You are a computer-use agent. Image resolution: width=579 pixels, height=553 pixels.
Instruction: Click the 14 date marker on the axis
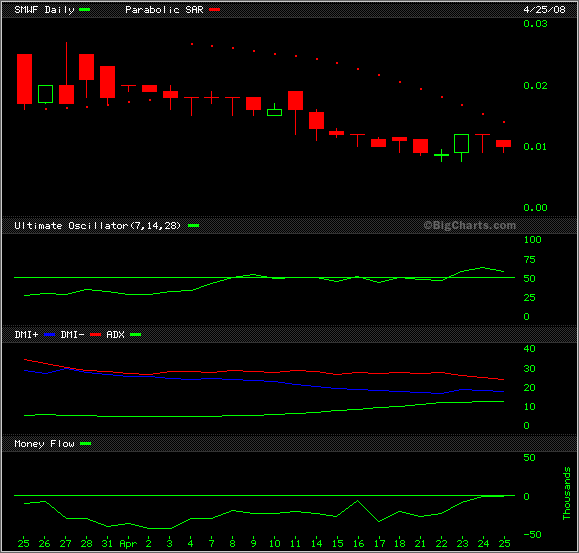pos(316,543)
